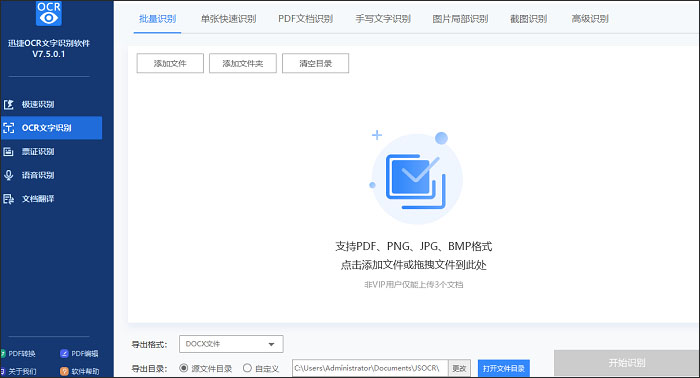Open the PDF编辑 link
This screenshot has height=378, width=700.
(85, 354)
